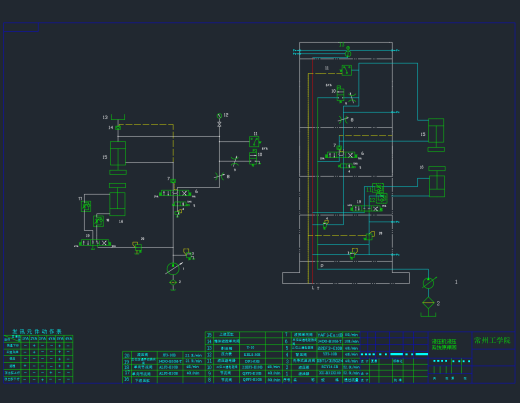
Task: Select the variable pump symbol in left schematic
Action: 173,269
